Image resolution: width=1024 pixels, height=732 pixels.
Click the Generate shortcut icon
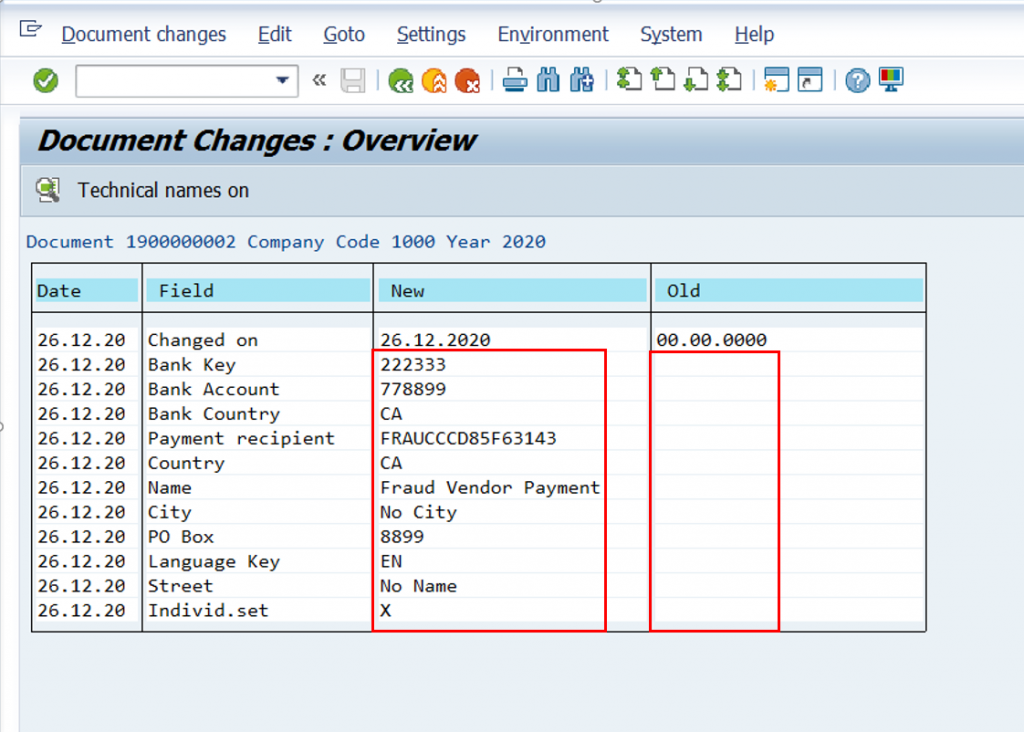(x=810, y=80)
